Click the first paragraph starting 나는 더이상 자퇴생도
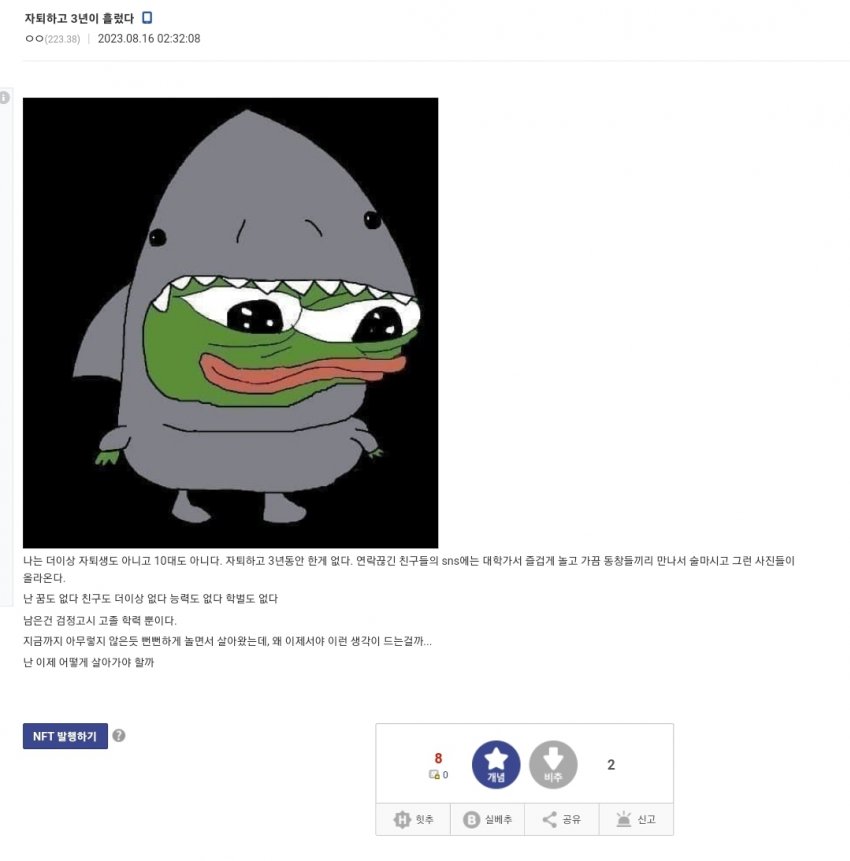This screenshot has height=861, width=850. (409, 569)
